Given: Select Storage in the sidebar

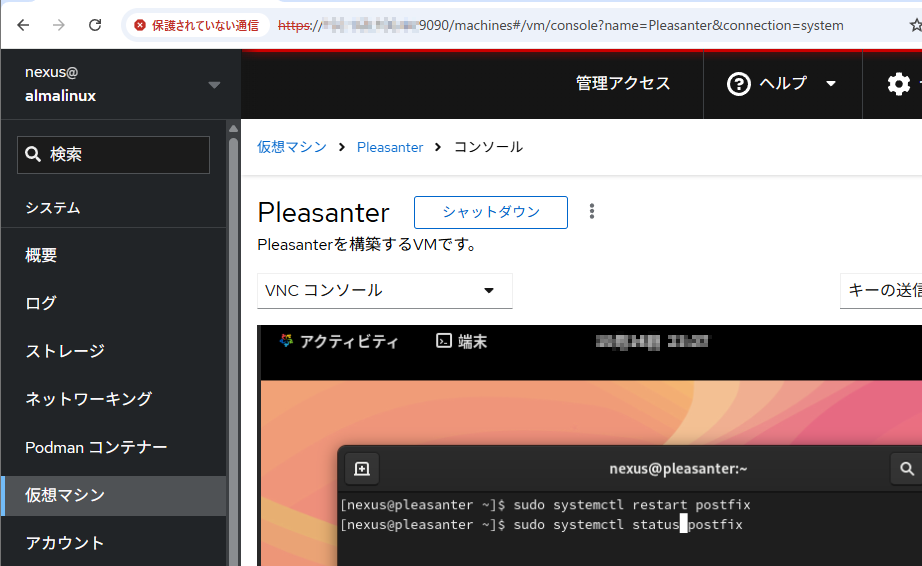Looking at the screenshot, I should 65,351.
